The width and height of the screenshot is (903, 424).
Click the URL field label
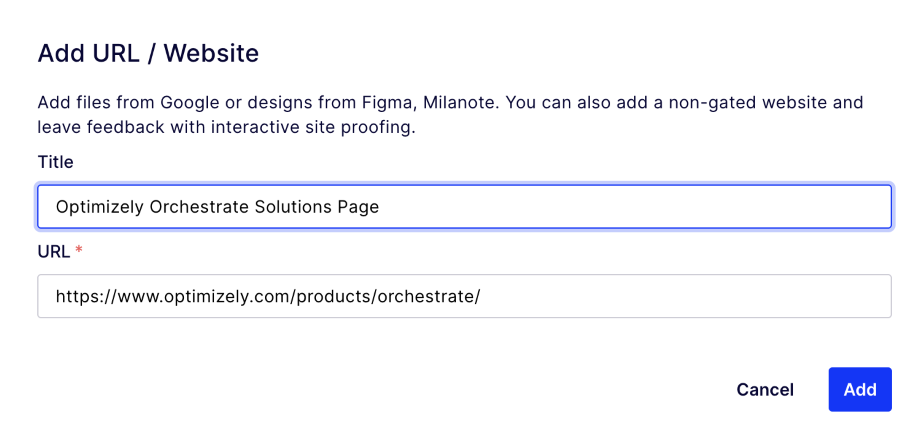point(53,252)
